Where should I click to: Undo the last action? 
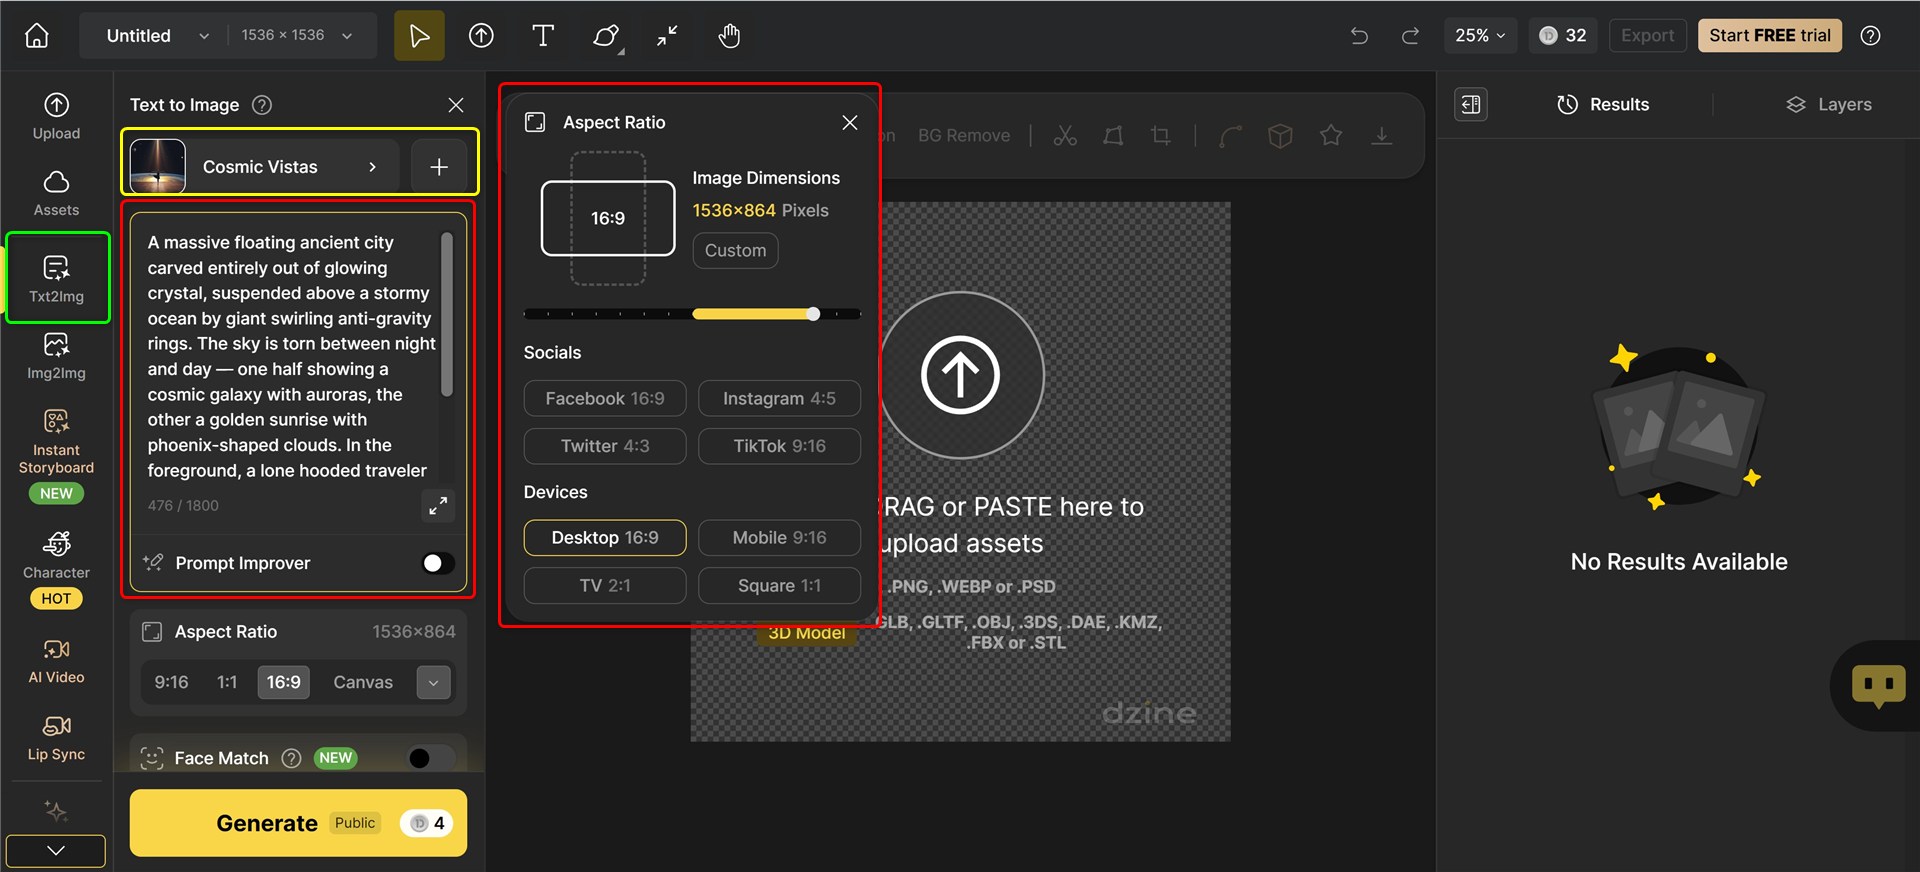click(x=1359, y=36)
